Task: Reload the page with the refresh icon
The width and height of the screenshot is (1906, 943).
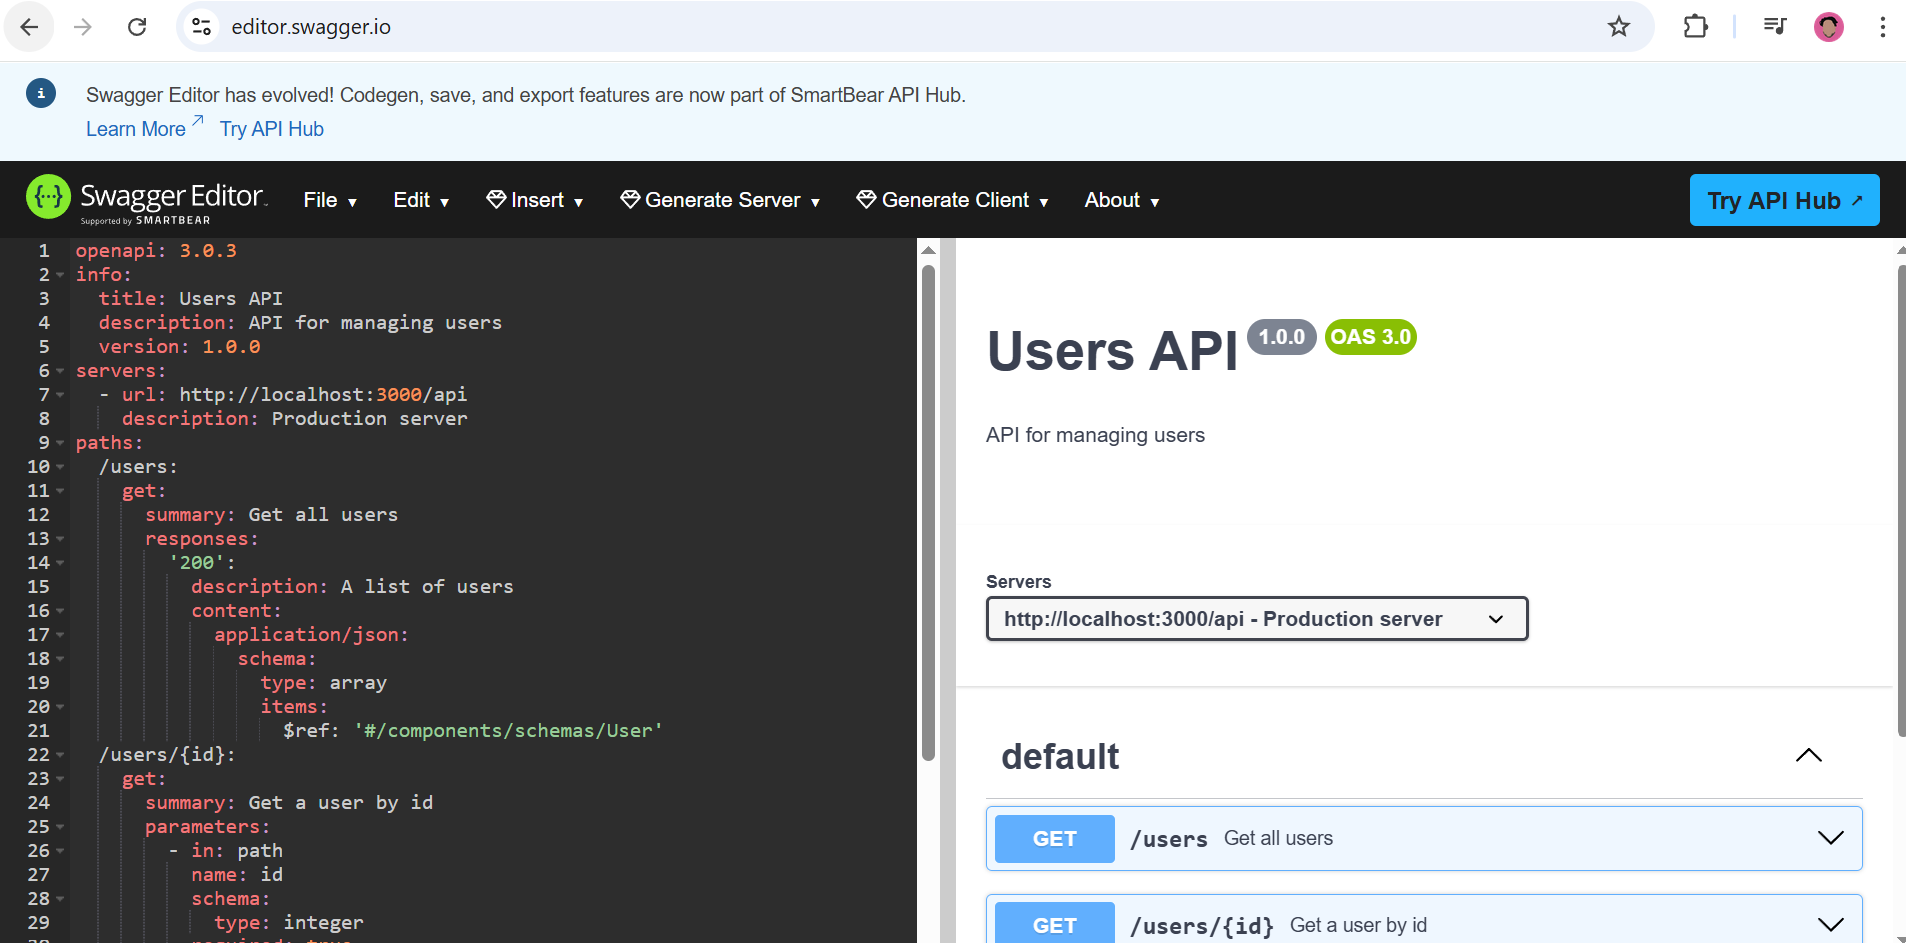Action: pos(137,27)
